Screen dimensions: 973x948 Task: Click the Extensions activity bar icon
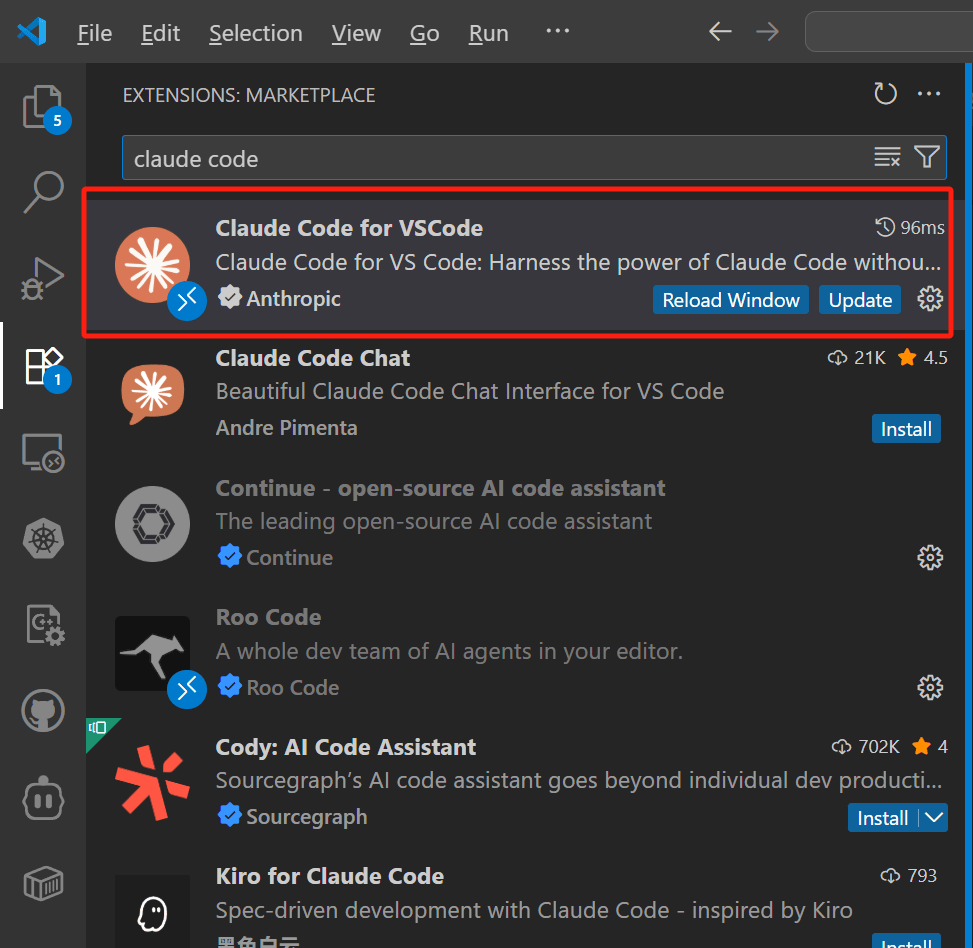click(43, 365)
